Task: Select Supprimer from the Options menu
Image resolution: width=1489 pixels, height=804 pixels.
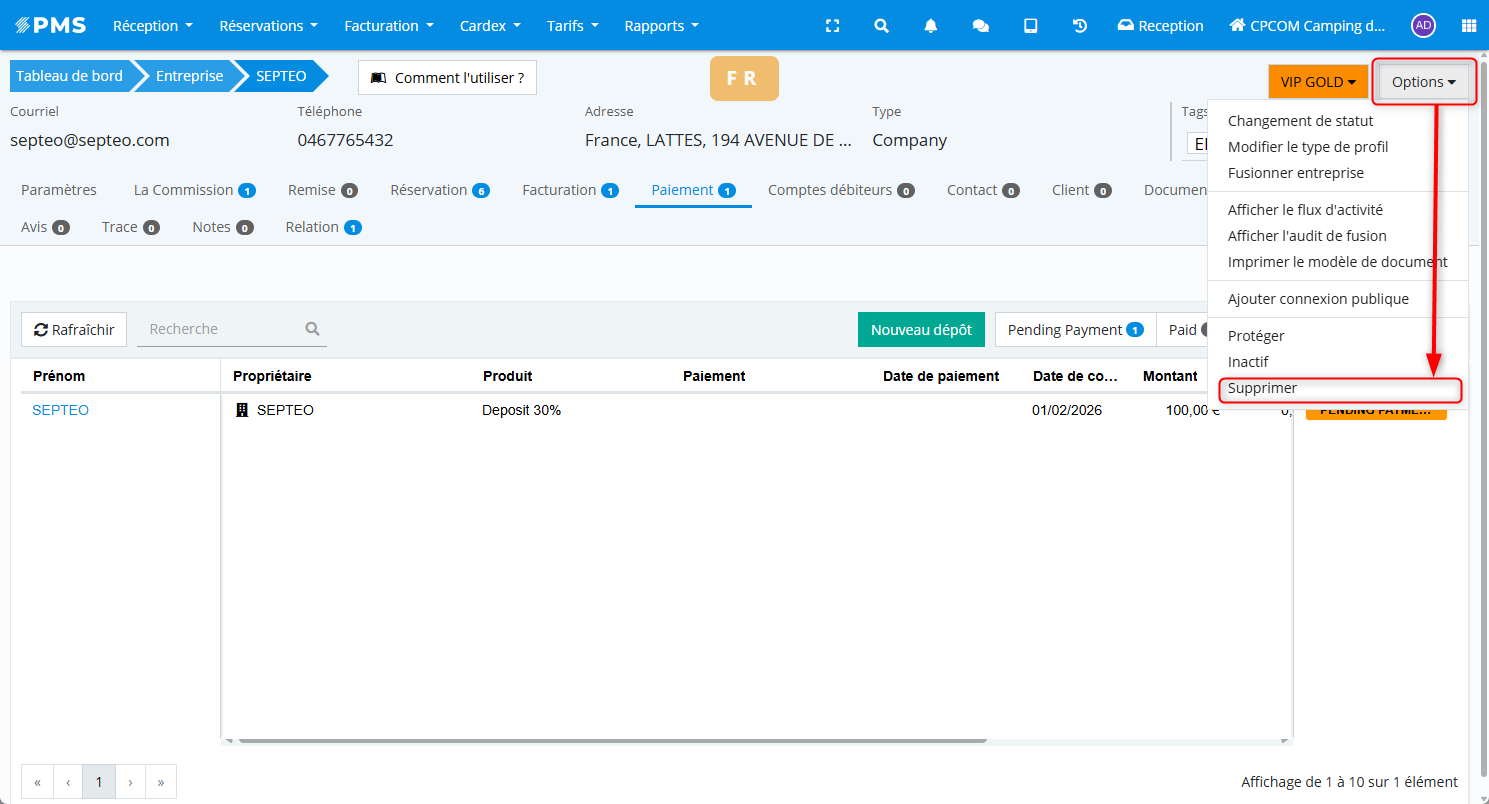Action: click(1262, 388)
